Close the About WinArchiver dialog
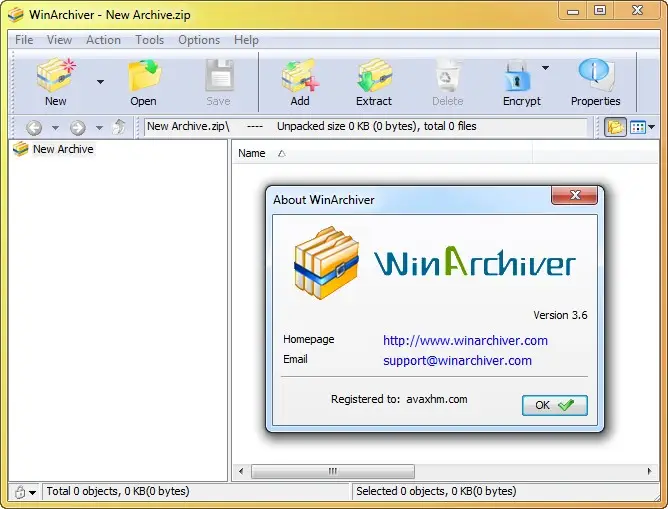The image size is (668, 509). (575, 195)
